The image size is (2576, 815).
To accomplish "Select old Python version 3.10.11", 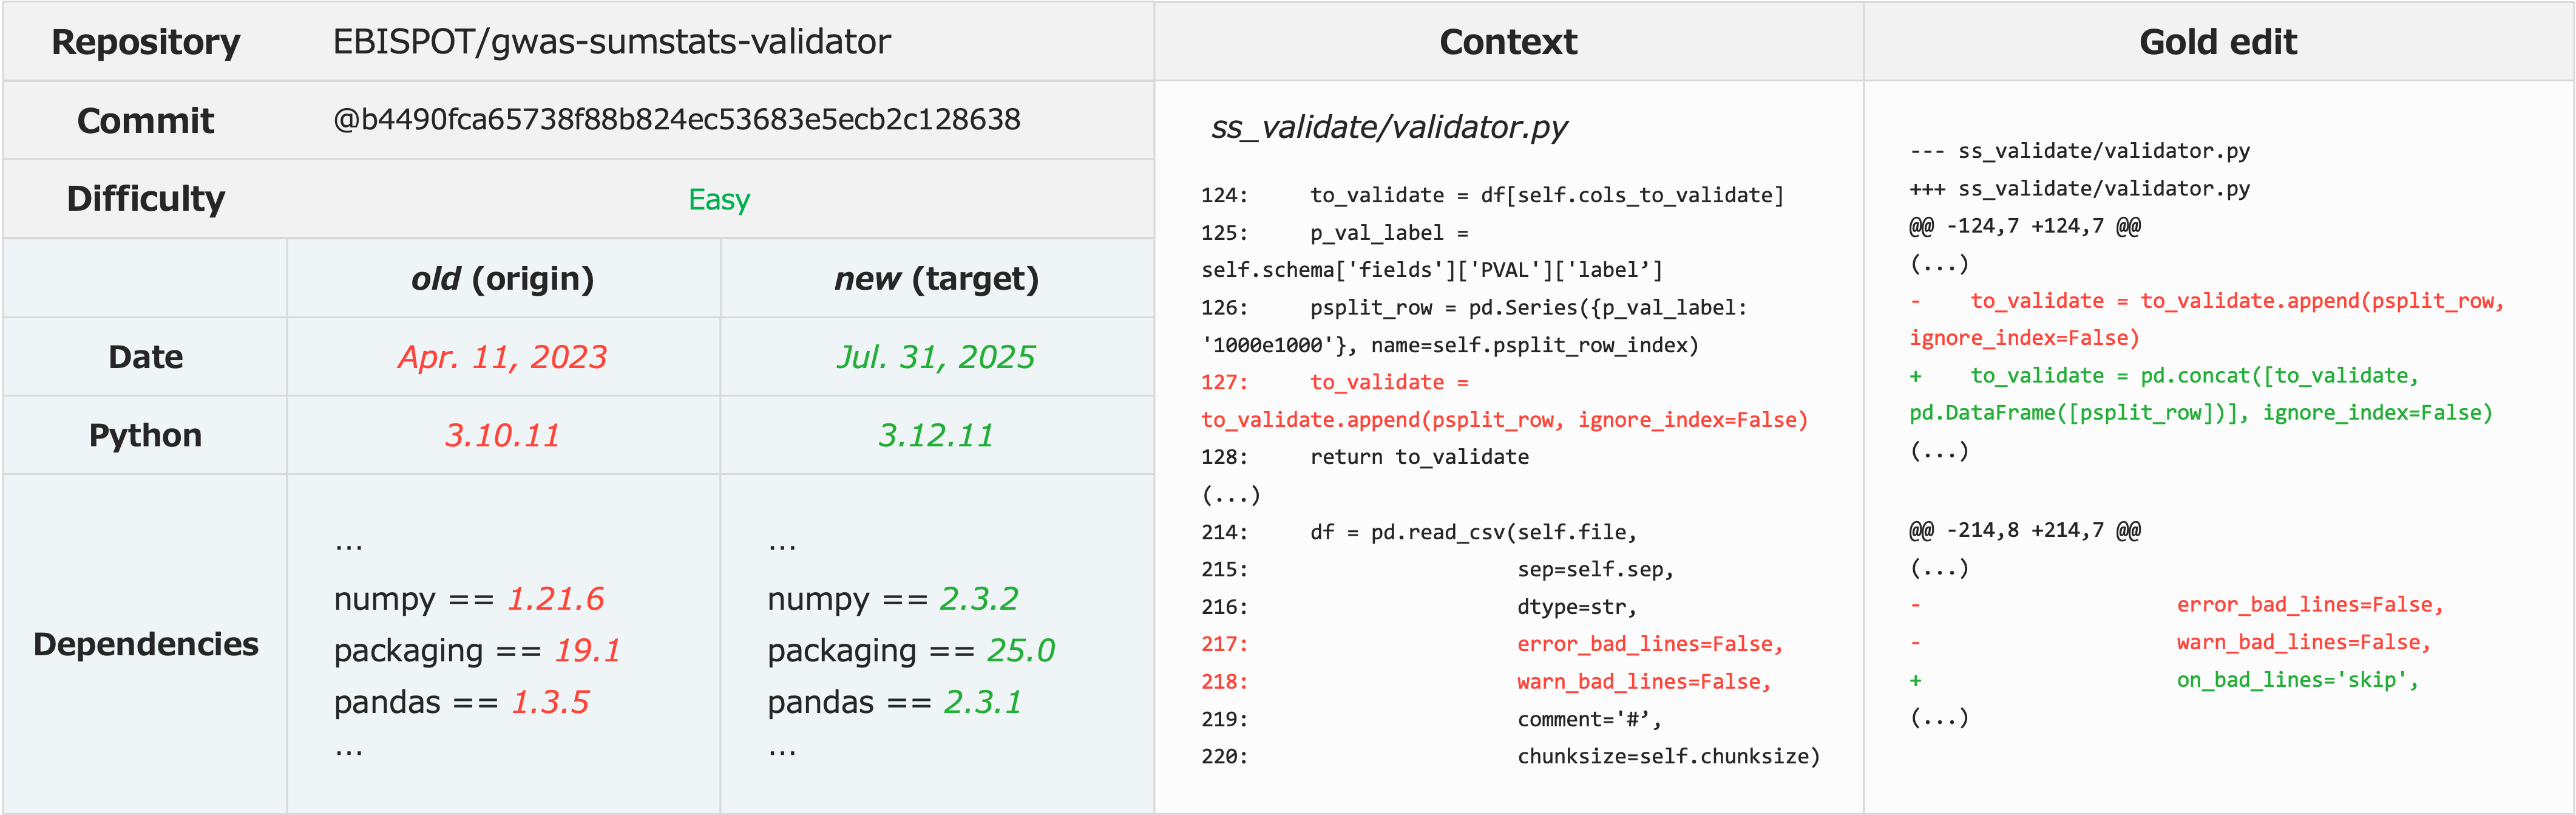I will pyautogui.click(x=502, y=435).
